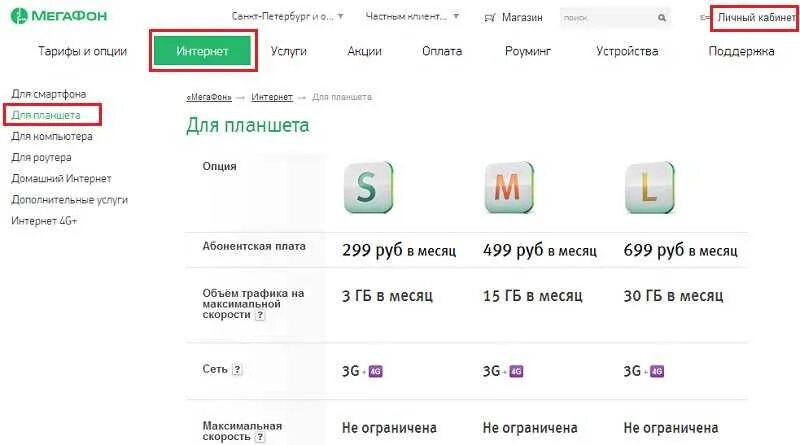Click the 4G badge in L column
Image resolution: width=800 pixels, height=445 pixels.
click(x=657, y=372)
